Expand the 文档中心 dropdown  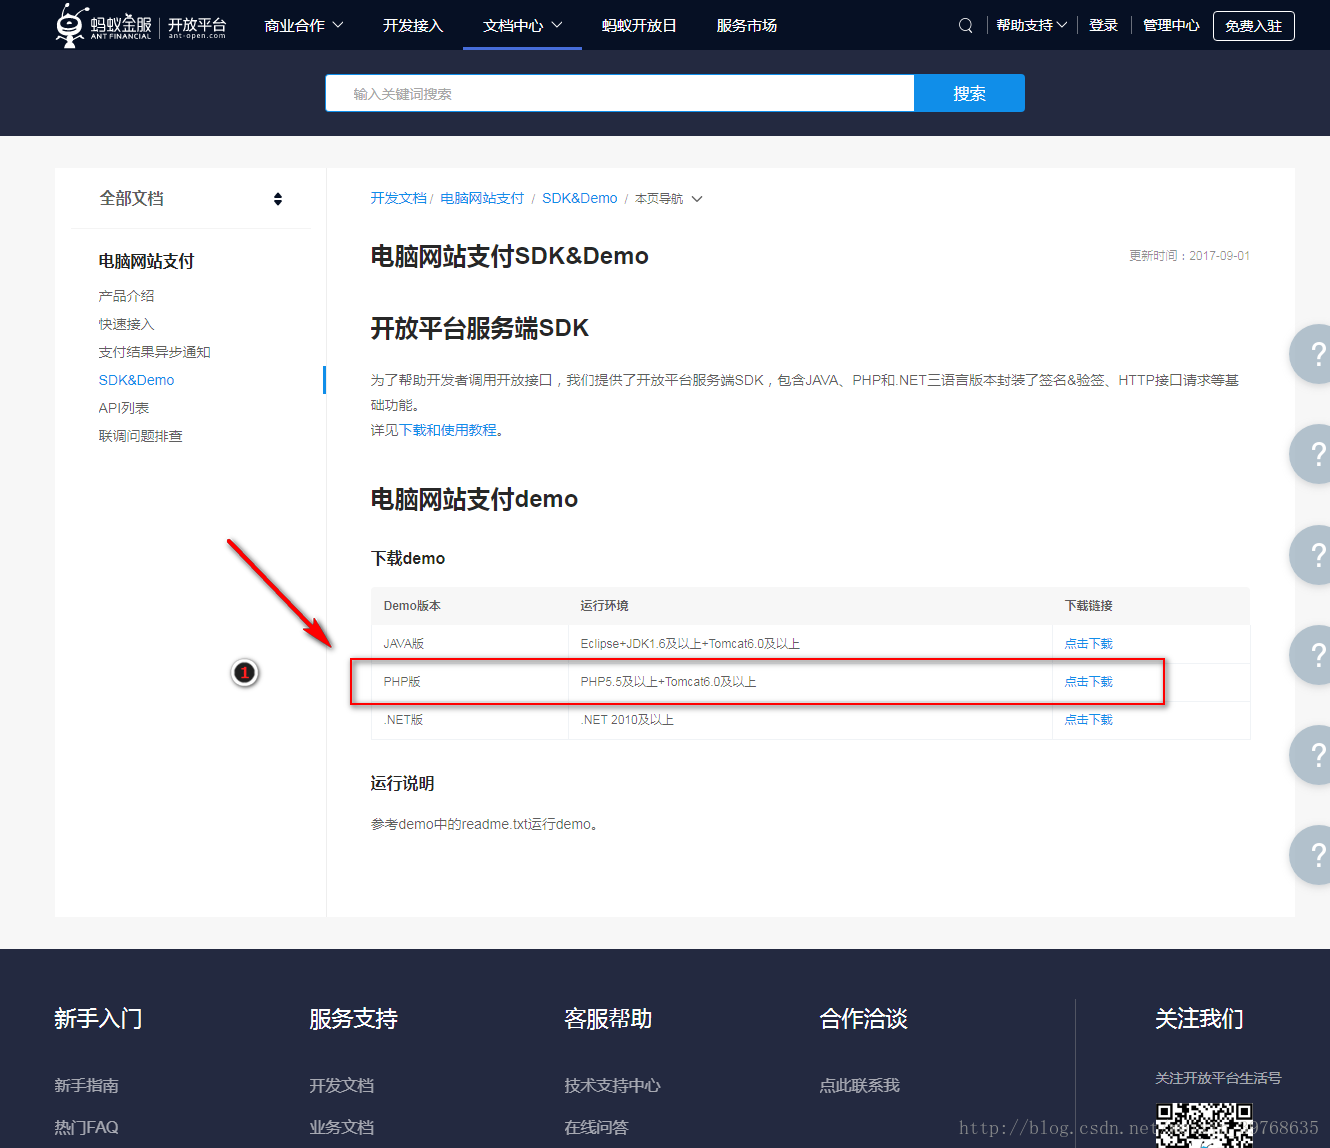[523, 25]
